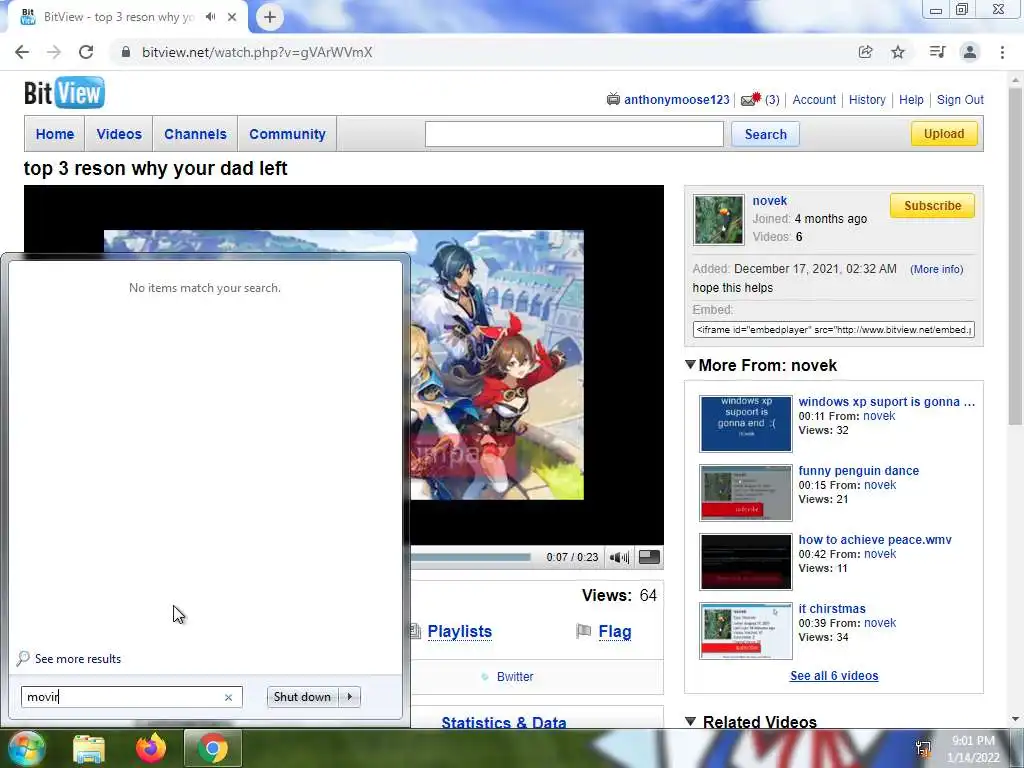Click the Action Center tray icon

(x=923, y=749)
